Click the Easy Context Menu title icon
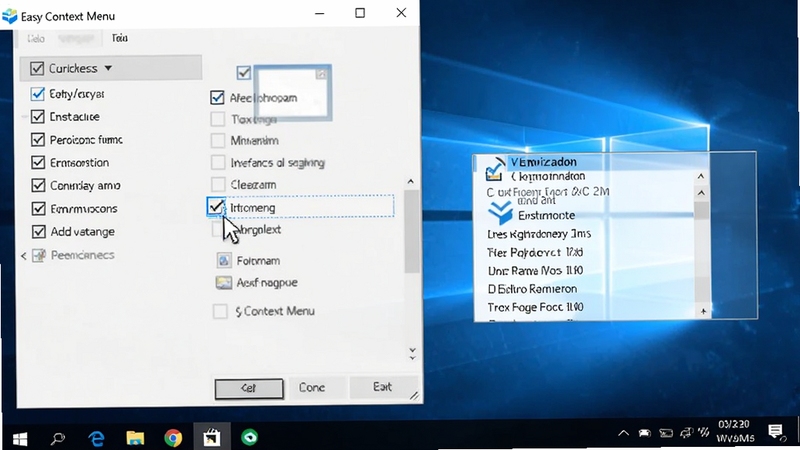 pos(9,16)
